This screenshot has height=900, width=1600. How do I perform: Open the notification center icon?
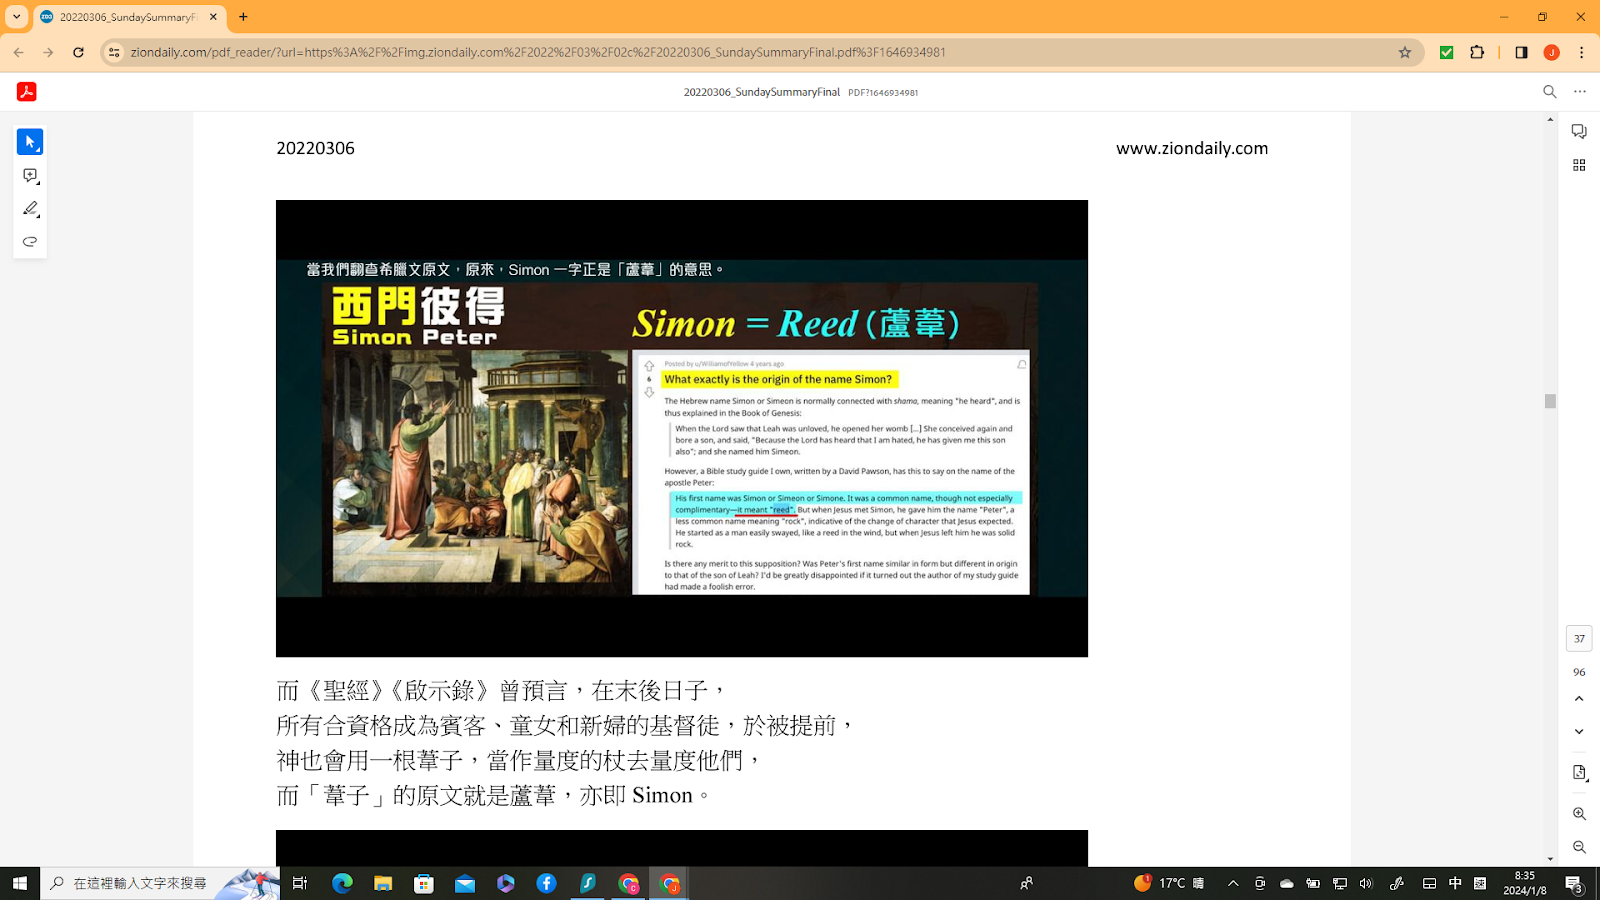(x=1574, y=883)
